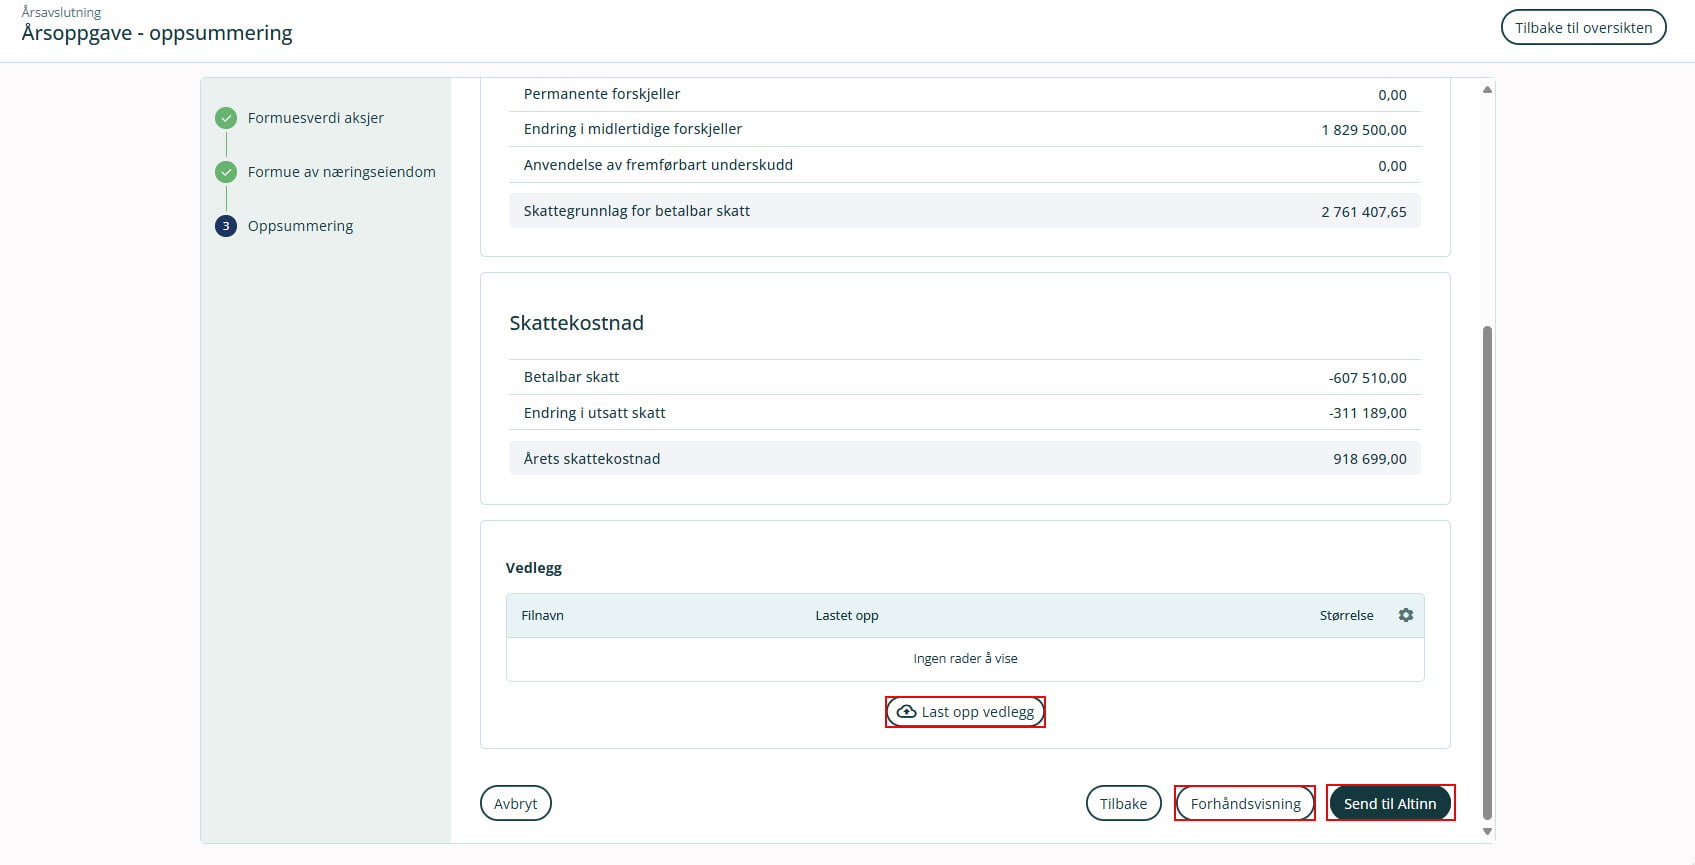Screen dimensions: 1695x865
Task: Click the Lastet opp column header
Action: click(x=846, y=616)
